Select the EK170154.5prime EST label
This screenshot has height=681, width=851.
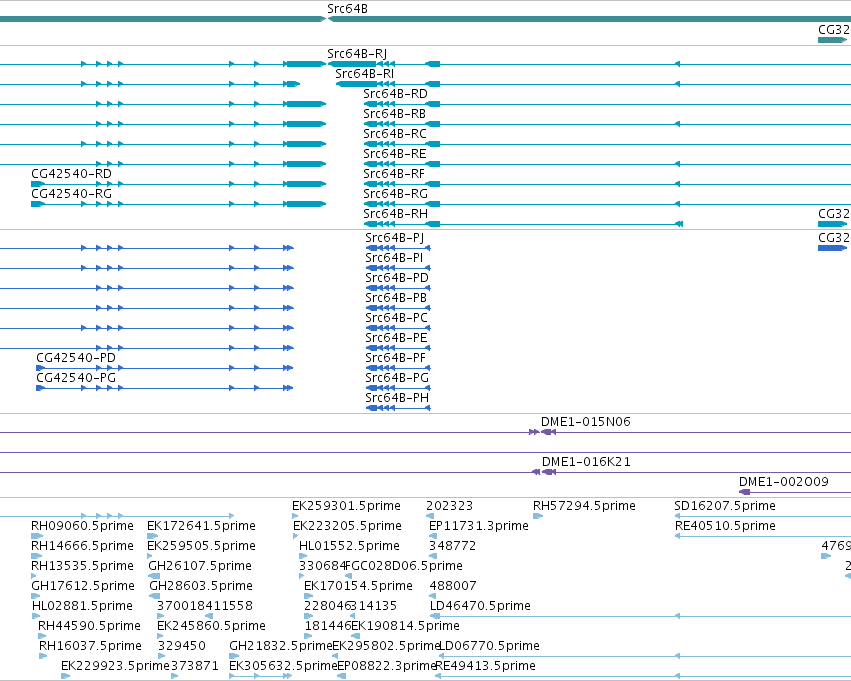[x=358, y=587]
